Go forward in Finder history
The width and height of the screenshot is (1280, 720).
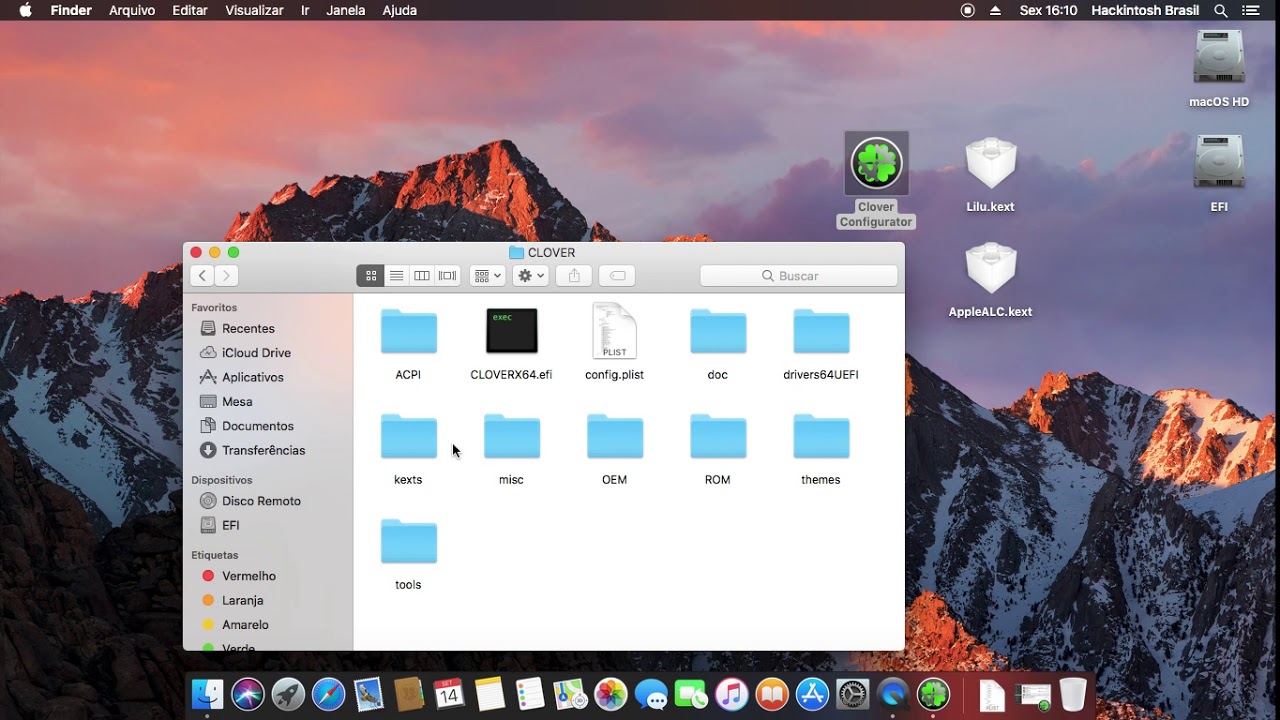pyautogui.click(x=227, y=275)
